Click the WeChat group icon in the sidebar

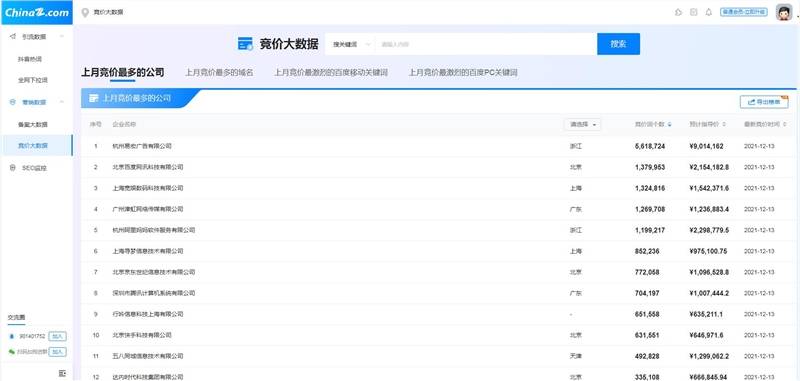tap(12, 352)
